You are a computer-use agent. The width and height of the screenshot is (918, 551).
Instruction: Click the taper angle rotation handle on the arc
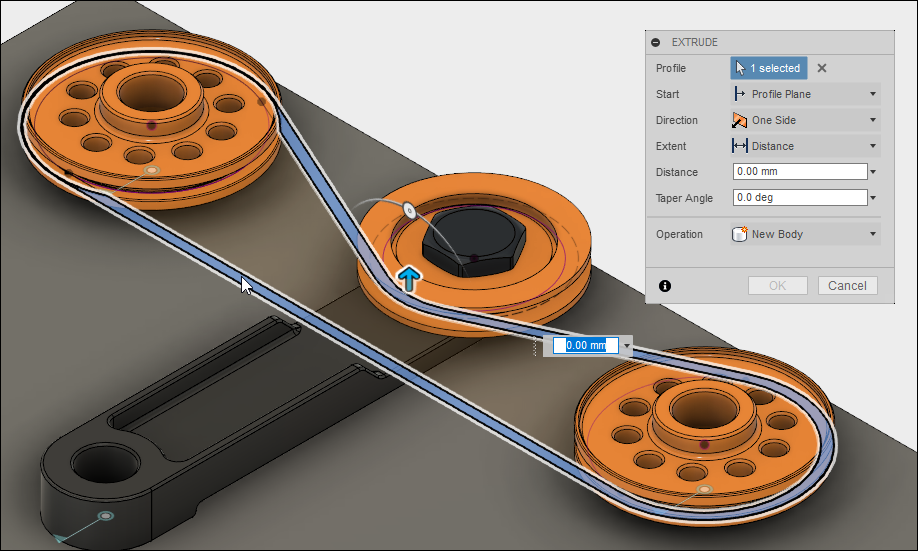[x=409, y=210]
